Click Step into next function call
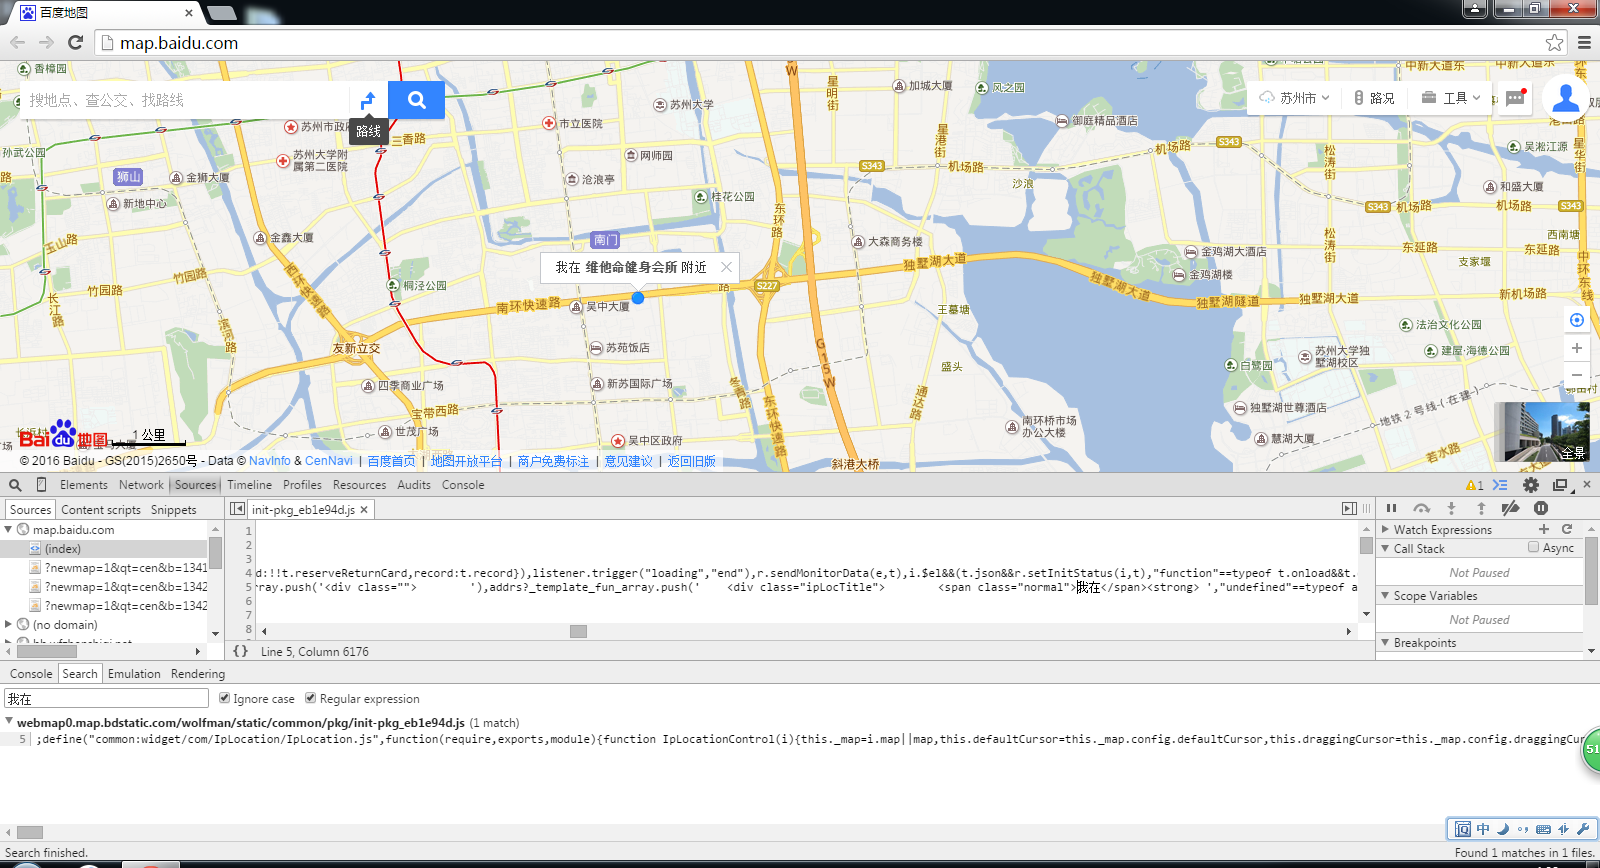Image resolution: width=1600 pixels, height=868 pixels. 1452,509
